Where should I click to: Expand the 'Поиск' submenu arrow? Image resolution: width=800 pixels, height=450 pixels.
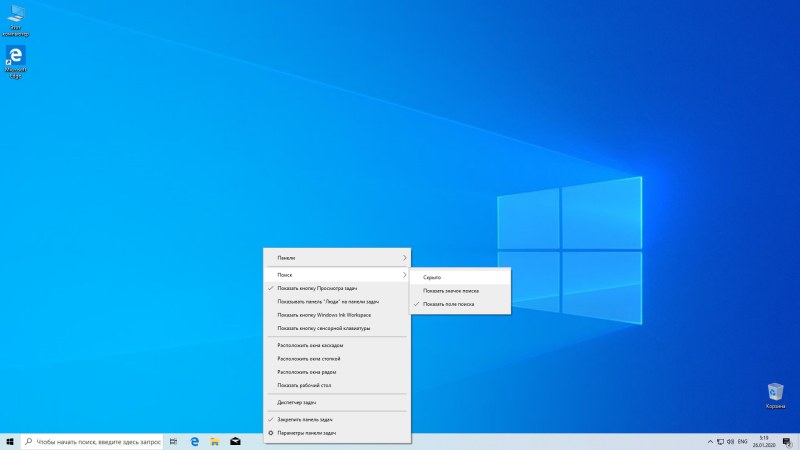(x=404, y=274)
